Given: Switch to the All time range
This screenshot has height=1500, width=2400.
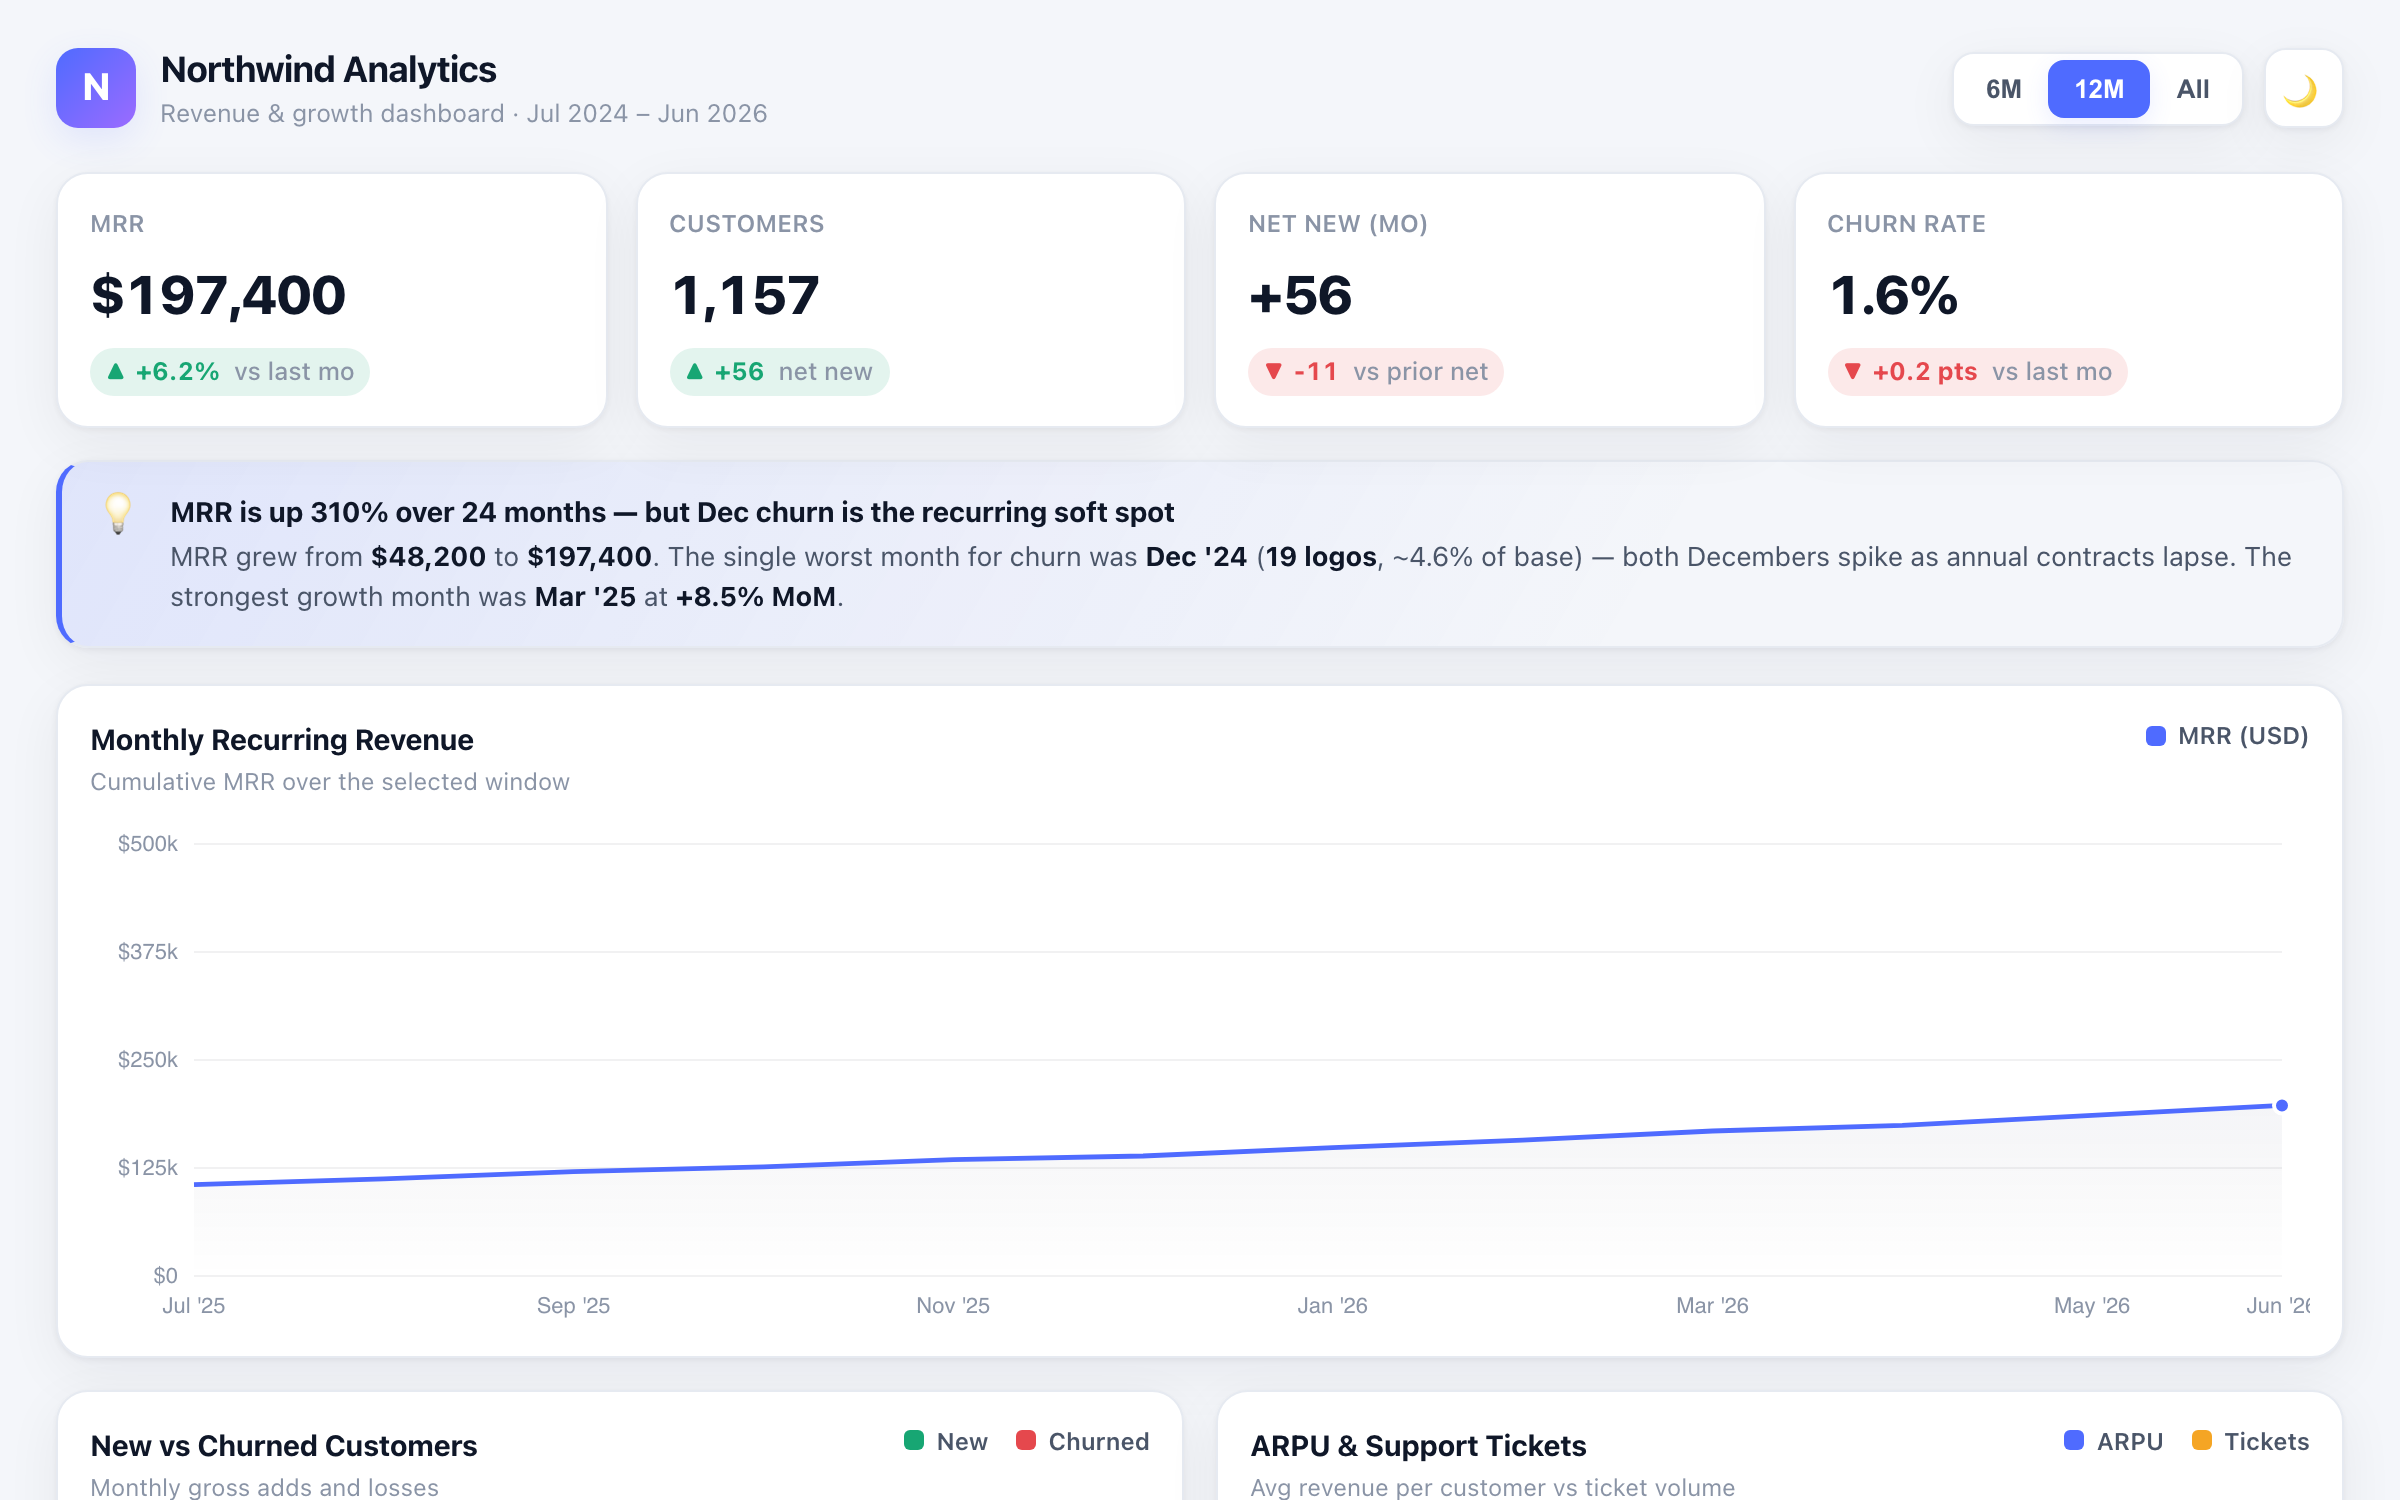Looking at the screenshot, I should (x=2192, y=89).
